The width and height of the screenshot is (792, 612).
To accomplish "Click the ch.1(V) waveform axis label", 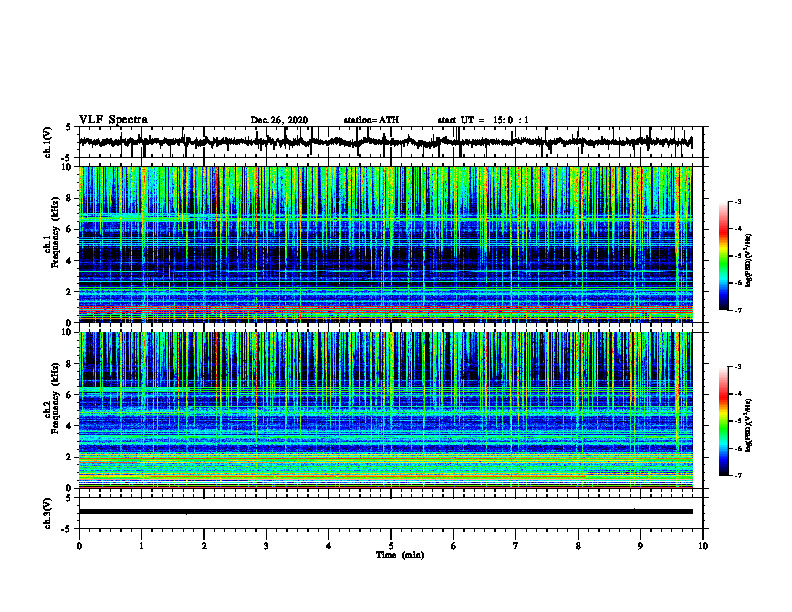I will [x=48, y=142].
